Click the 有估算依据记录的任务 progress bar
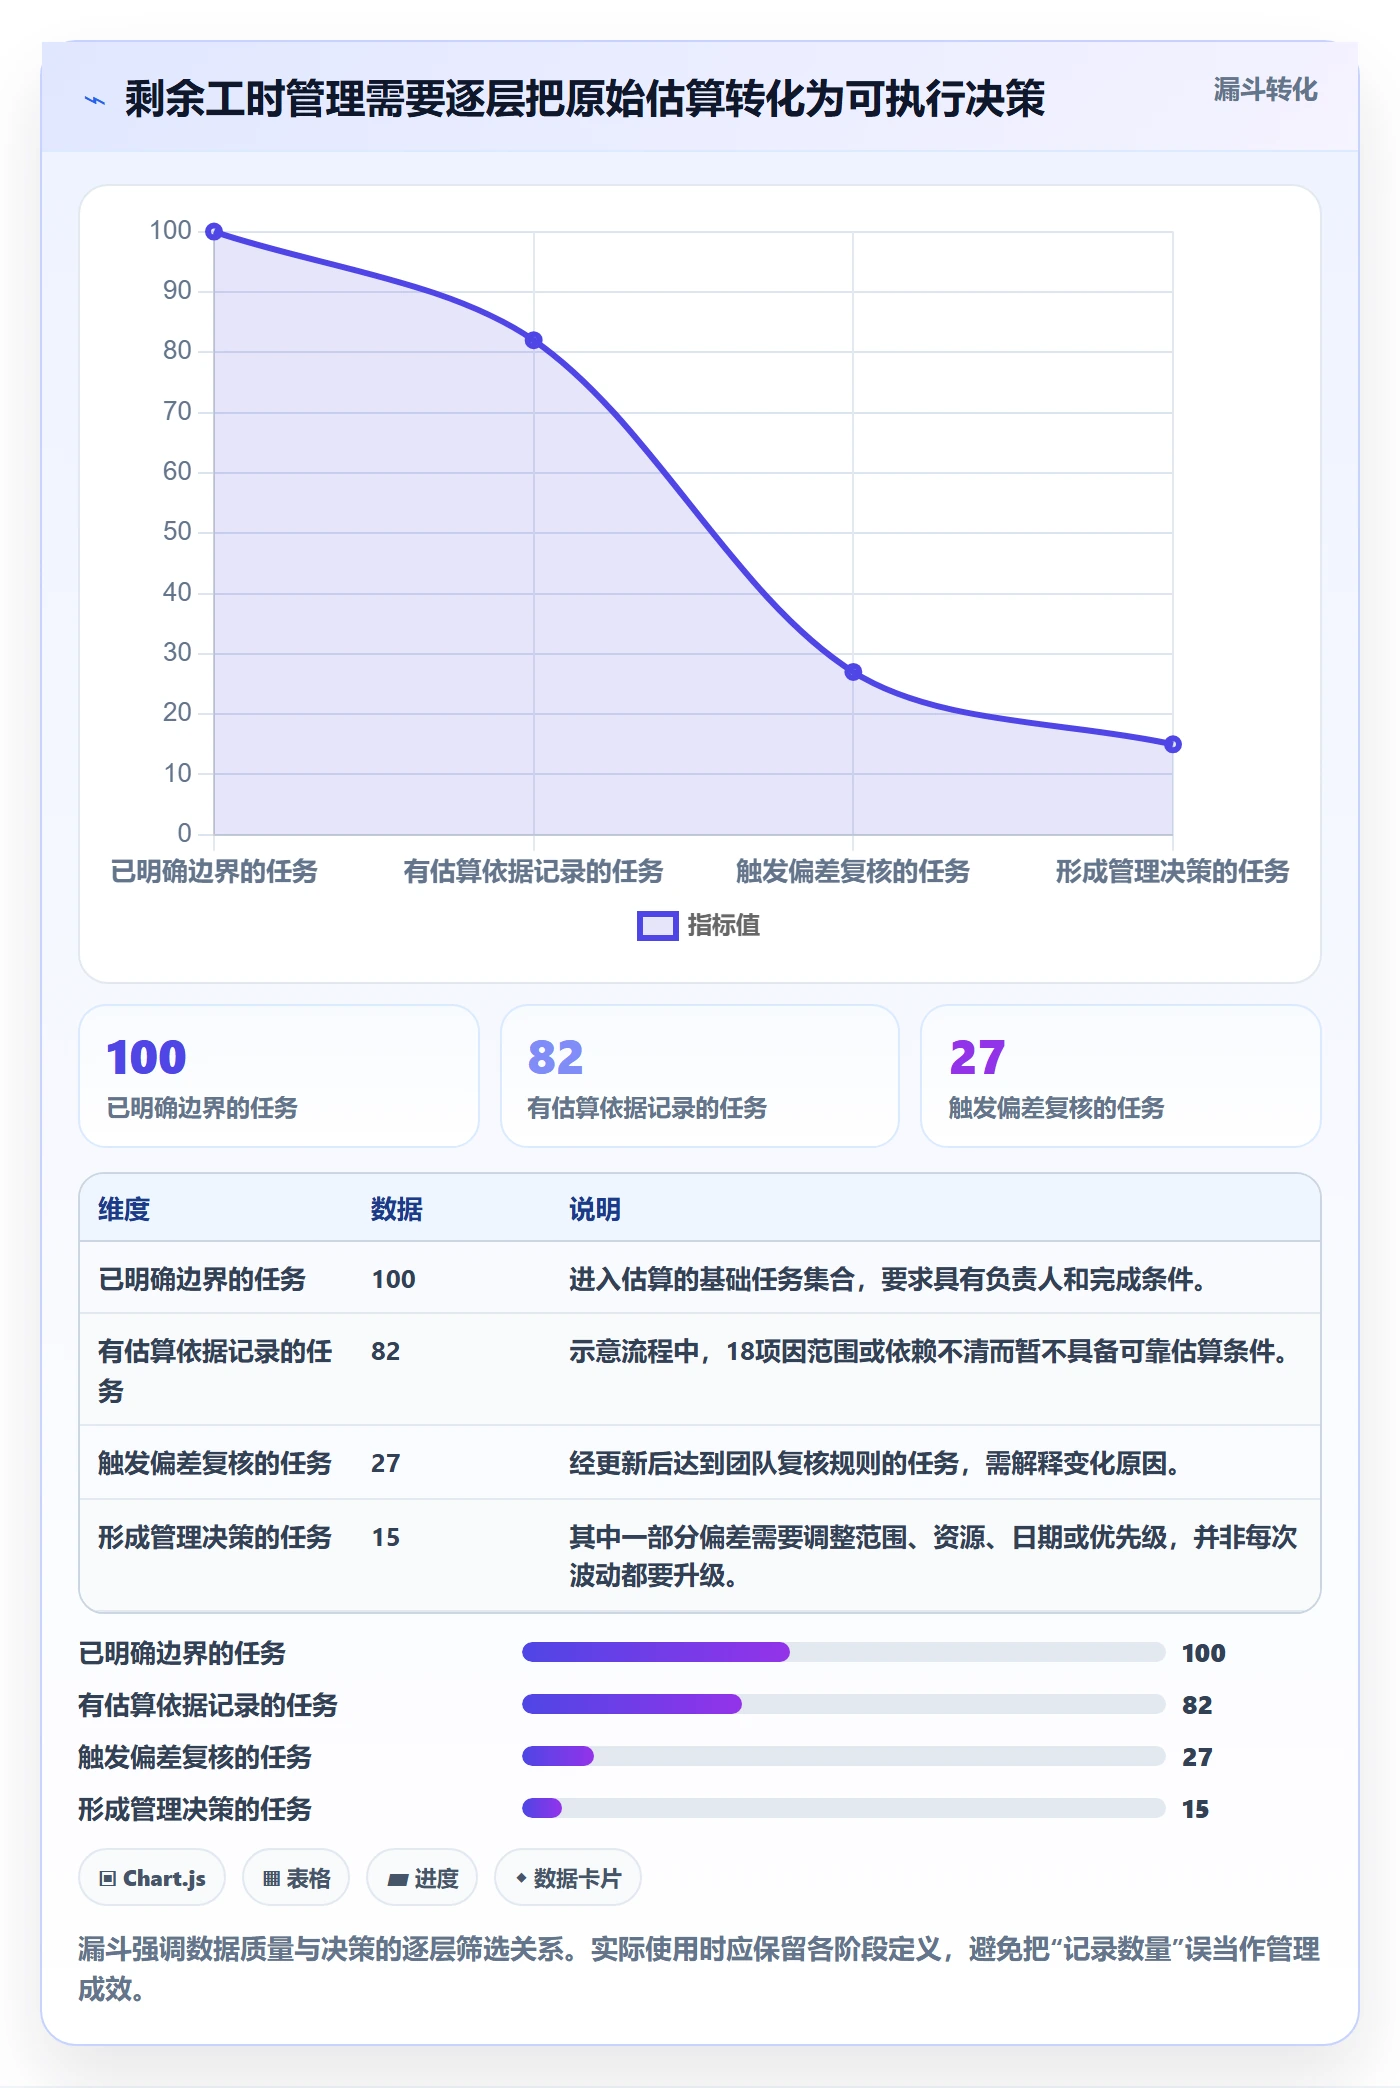This screenshot has width=1400, height=2088. [843, 1704]
